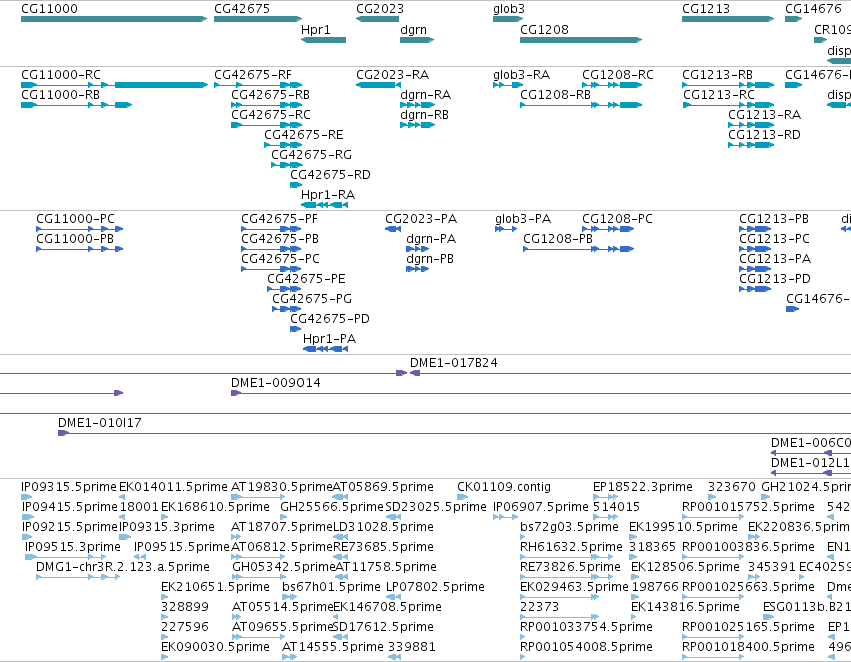The height and width of the screenshot is (662, 851).
Task: Select transcript CG42675-RF
Action: [x=253, y=75]
